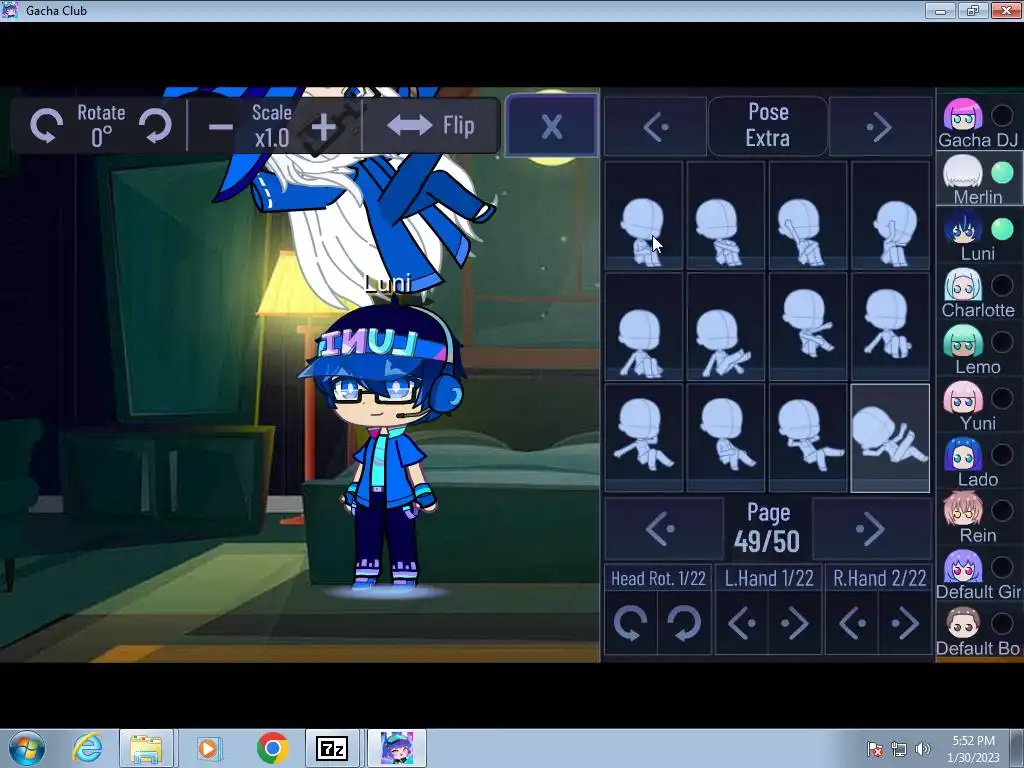Toggle Merlin's green visibility circle off
1024x768 pixels.
1002,172
